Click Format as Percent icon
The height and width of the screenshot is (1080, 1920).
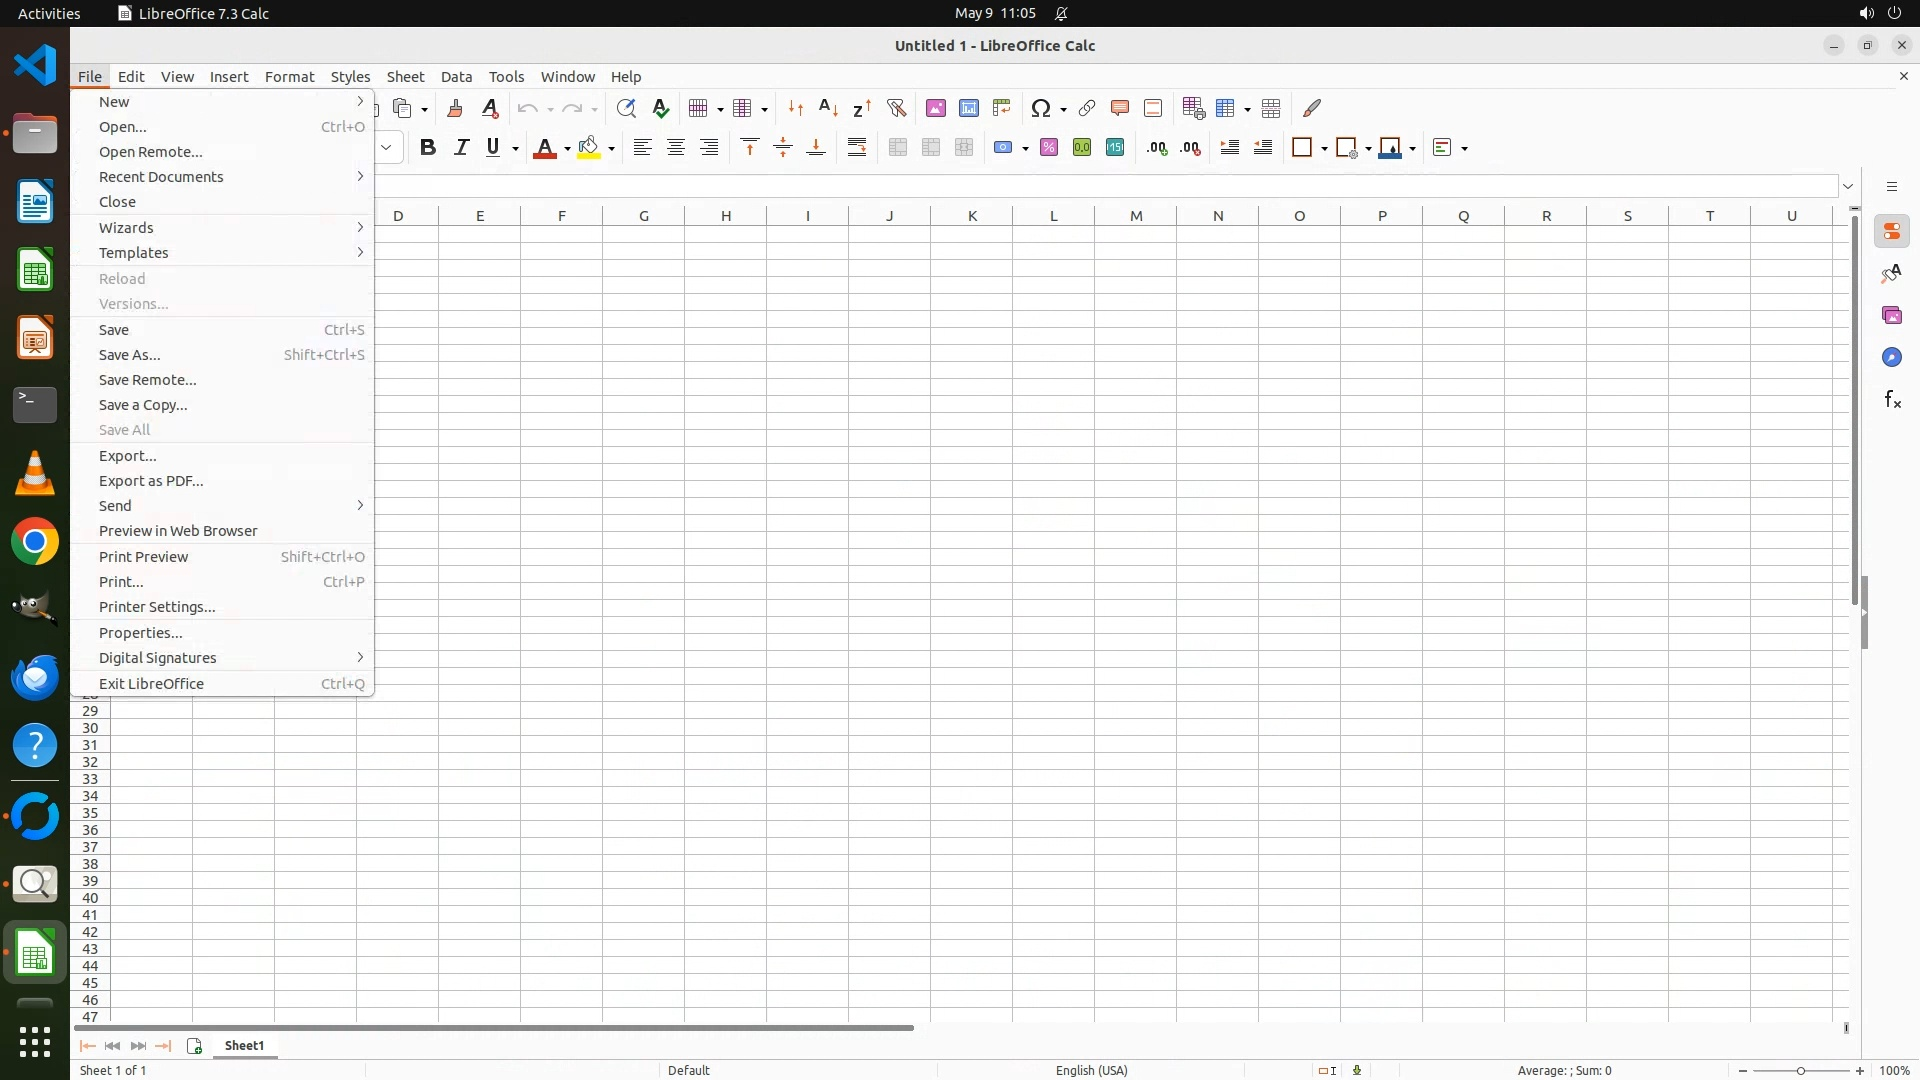tap(1049, 148)
